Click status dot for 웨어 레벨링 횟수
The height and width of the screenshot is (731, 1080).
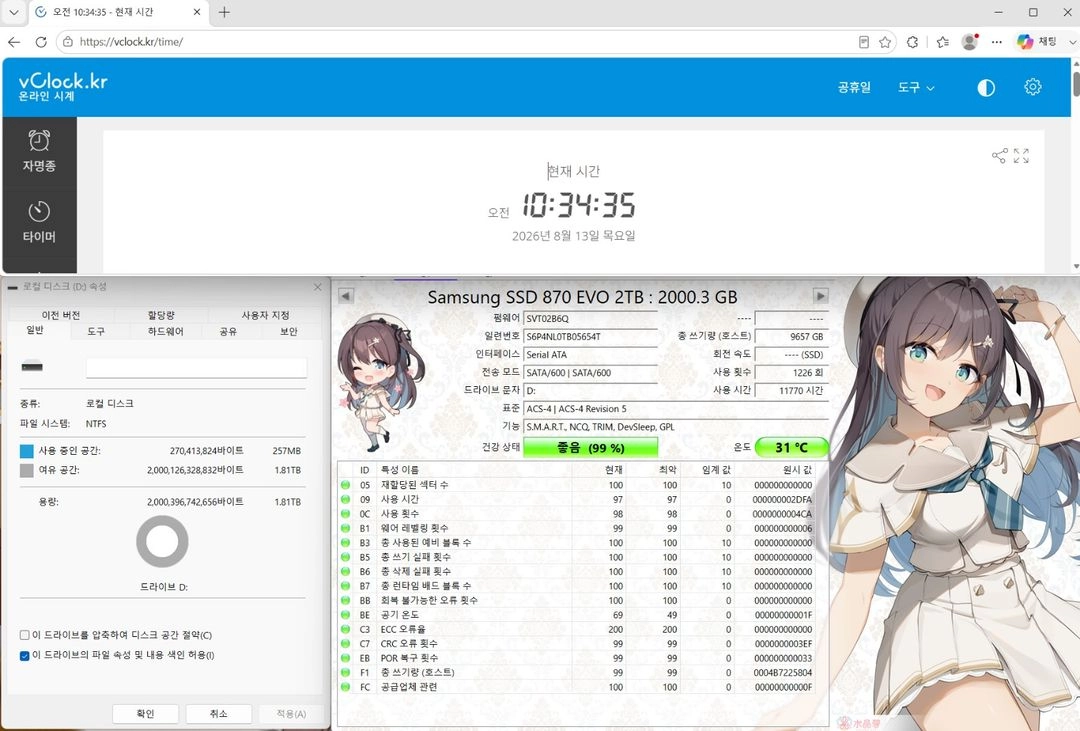[346, 528]
